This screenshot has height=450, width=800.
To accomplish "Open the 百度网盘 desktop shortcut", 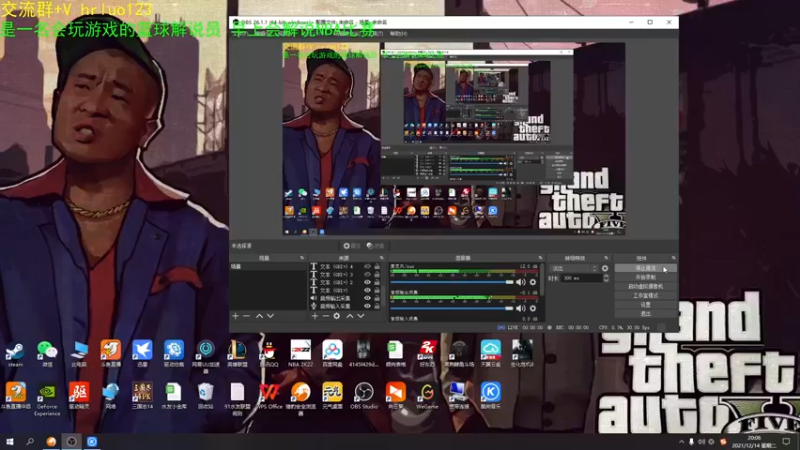I will [332, 354].
